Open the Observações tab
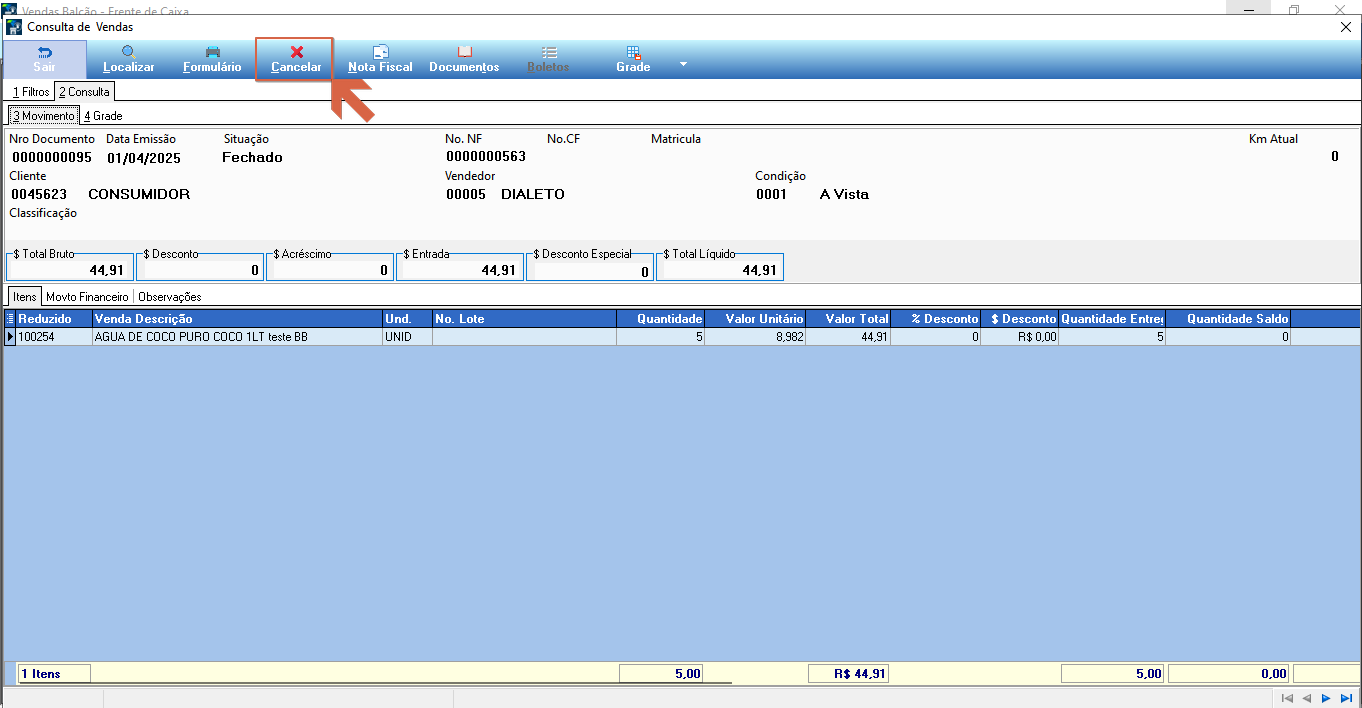 (x=170, y=297)
